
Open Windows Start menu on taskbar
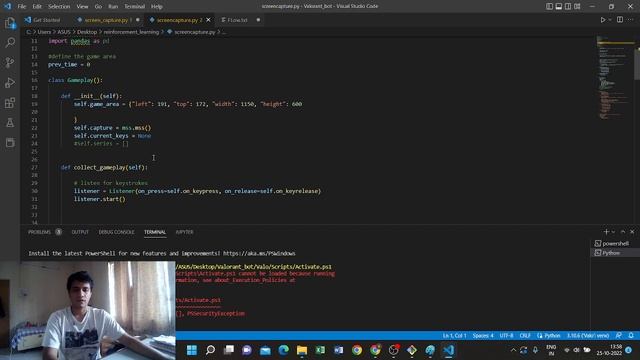point(192,350)
